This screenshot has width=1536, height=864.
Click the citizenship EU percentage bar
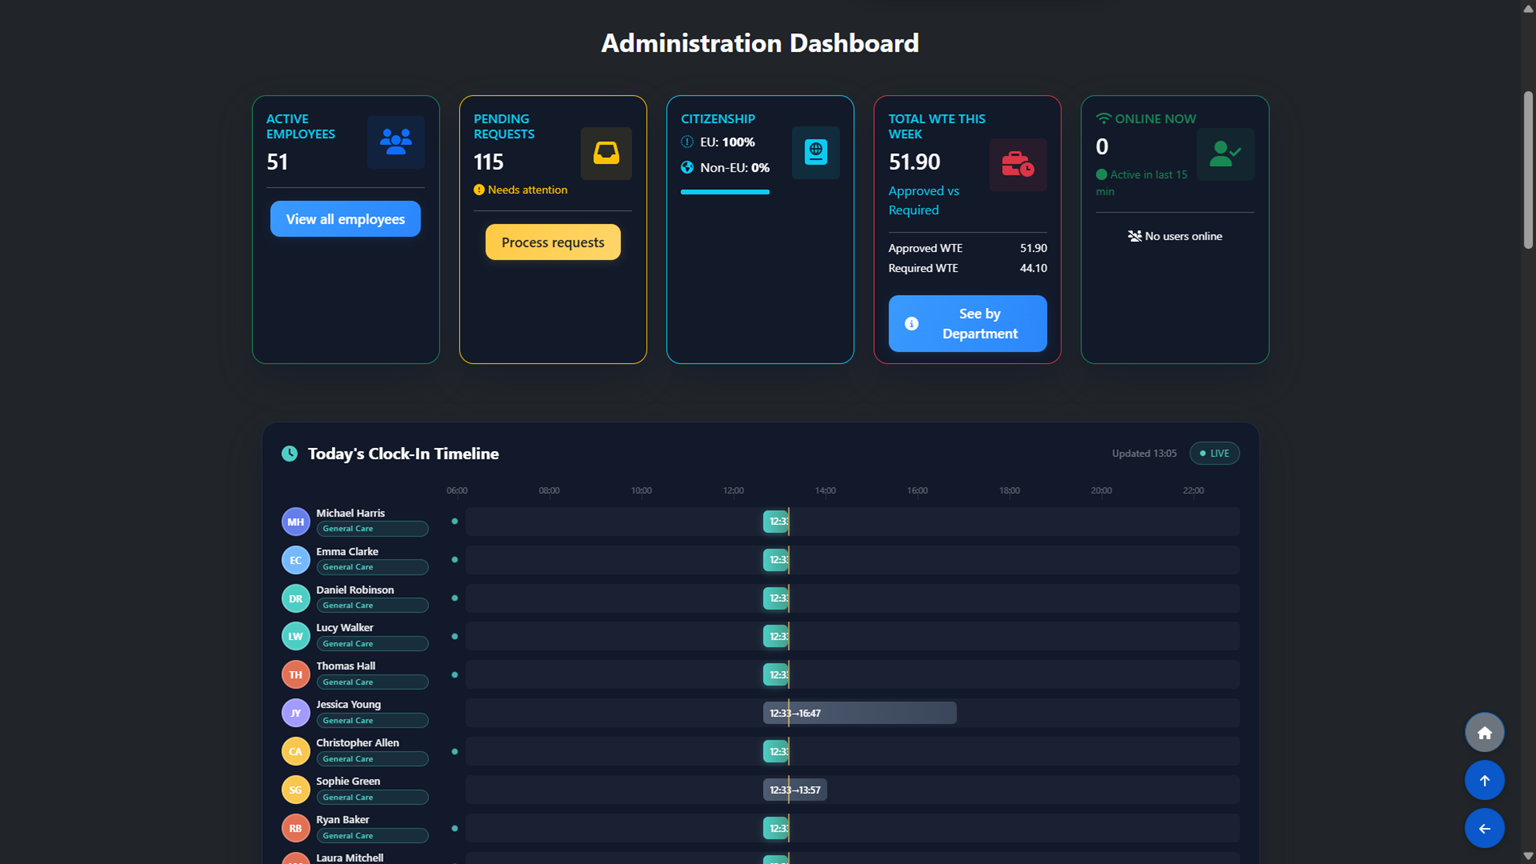[725, 192]
